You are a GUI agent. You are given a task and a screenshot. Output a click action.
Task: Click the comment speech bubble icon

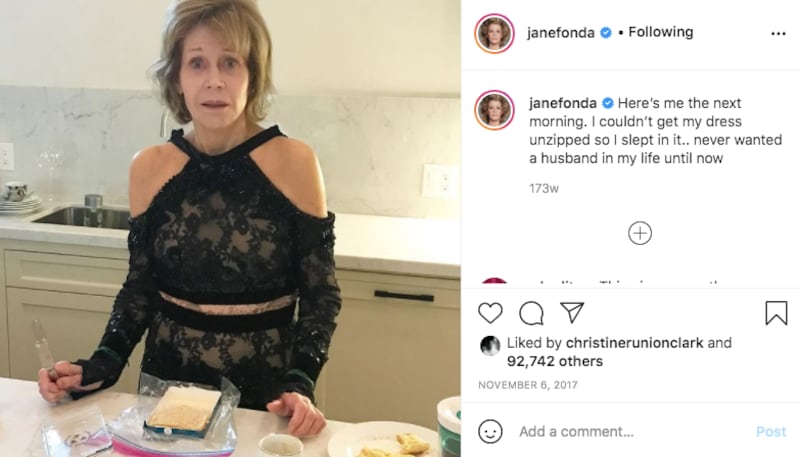(x=531, y=313)
